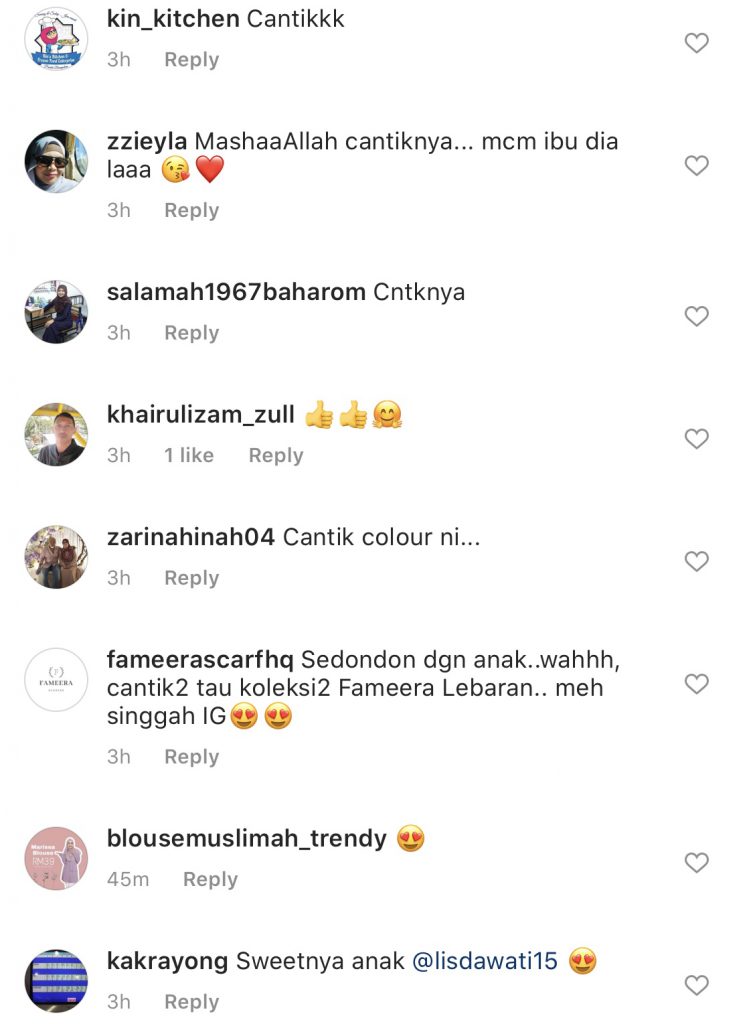
Task: Like salamah1967baharom's comment
Action: [x=696, y=316]
